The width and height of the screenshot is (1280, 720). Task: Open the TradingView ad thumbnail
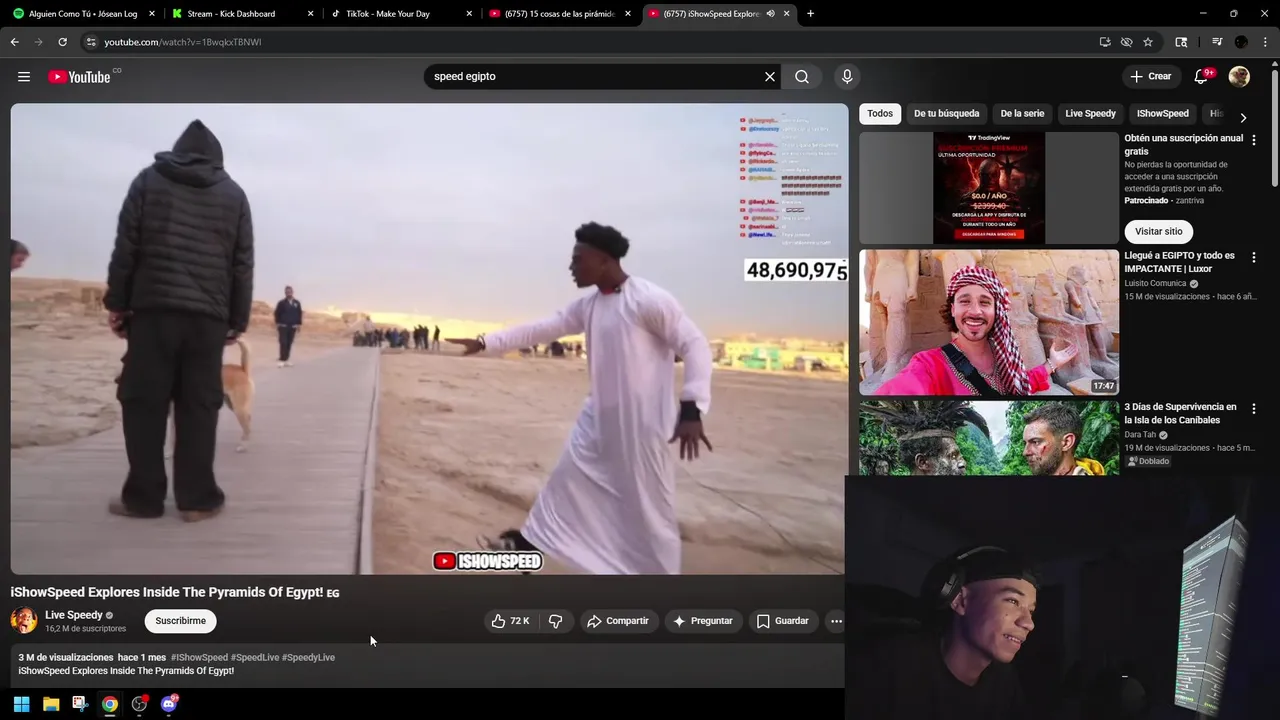click(x=989, y=188)
